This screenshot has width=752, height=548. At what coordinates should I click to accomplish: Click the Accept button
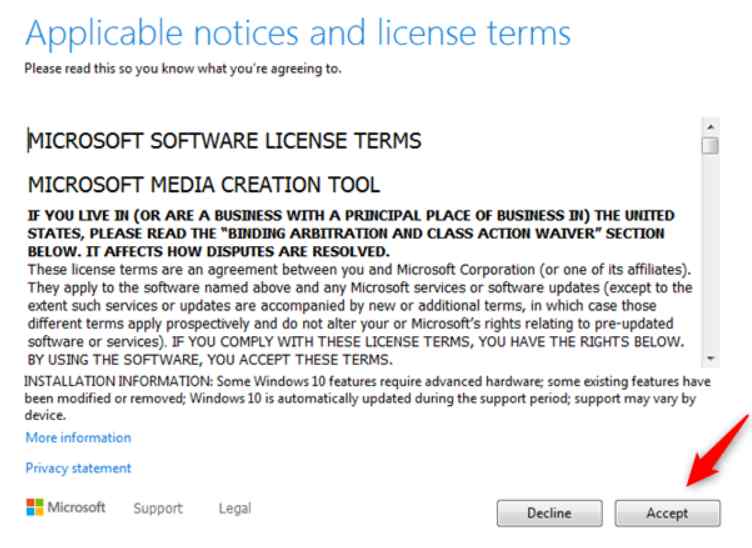[667, 513]
